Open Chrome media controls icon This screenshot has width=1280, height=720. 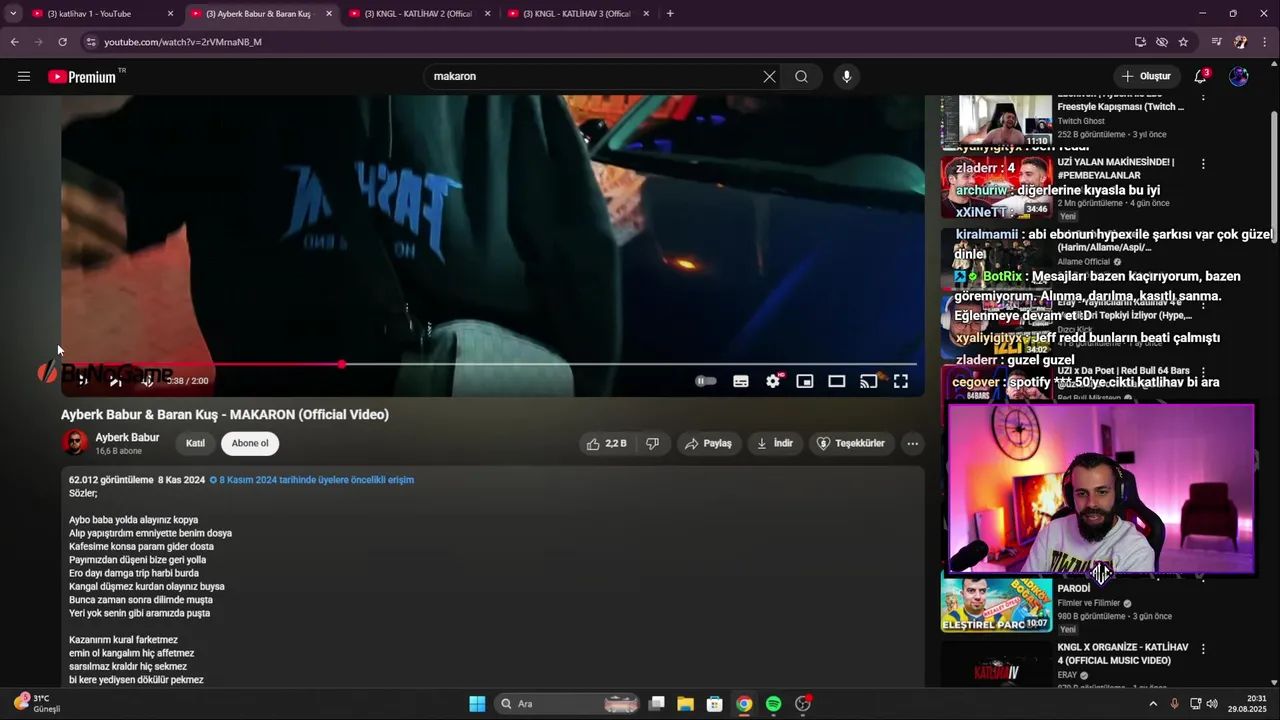(1217, 42)
